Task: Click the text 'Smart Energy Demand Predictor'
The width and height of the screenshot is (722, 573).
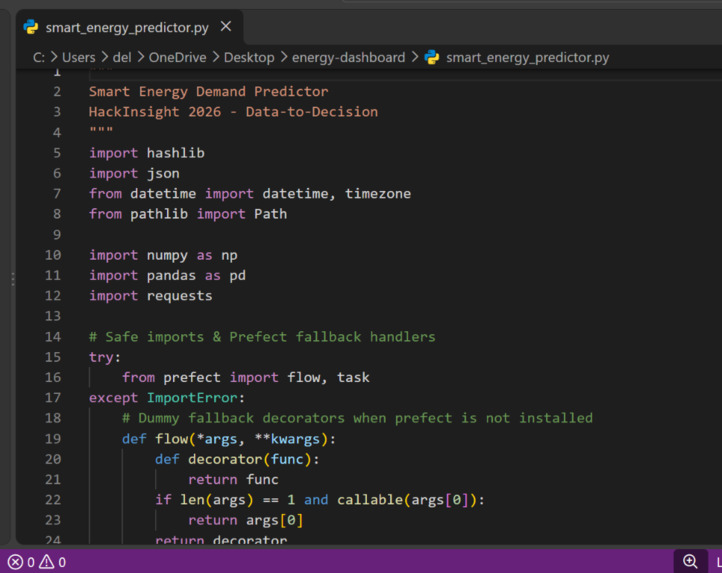Action: (x=209, y=91)
